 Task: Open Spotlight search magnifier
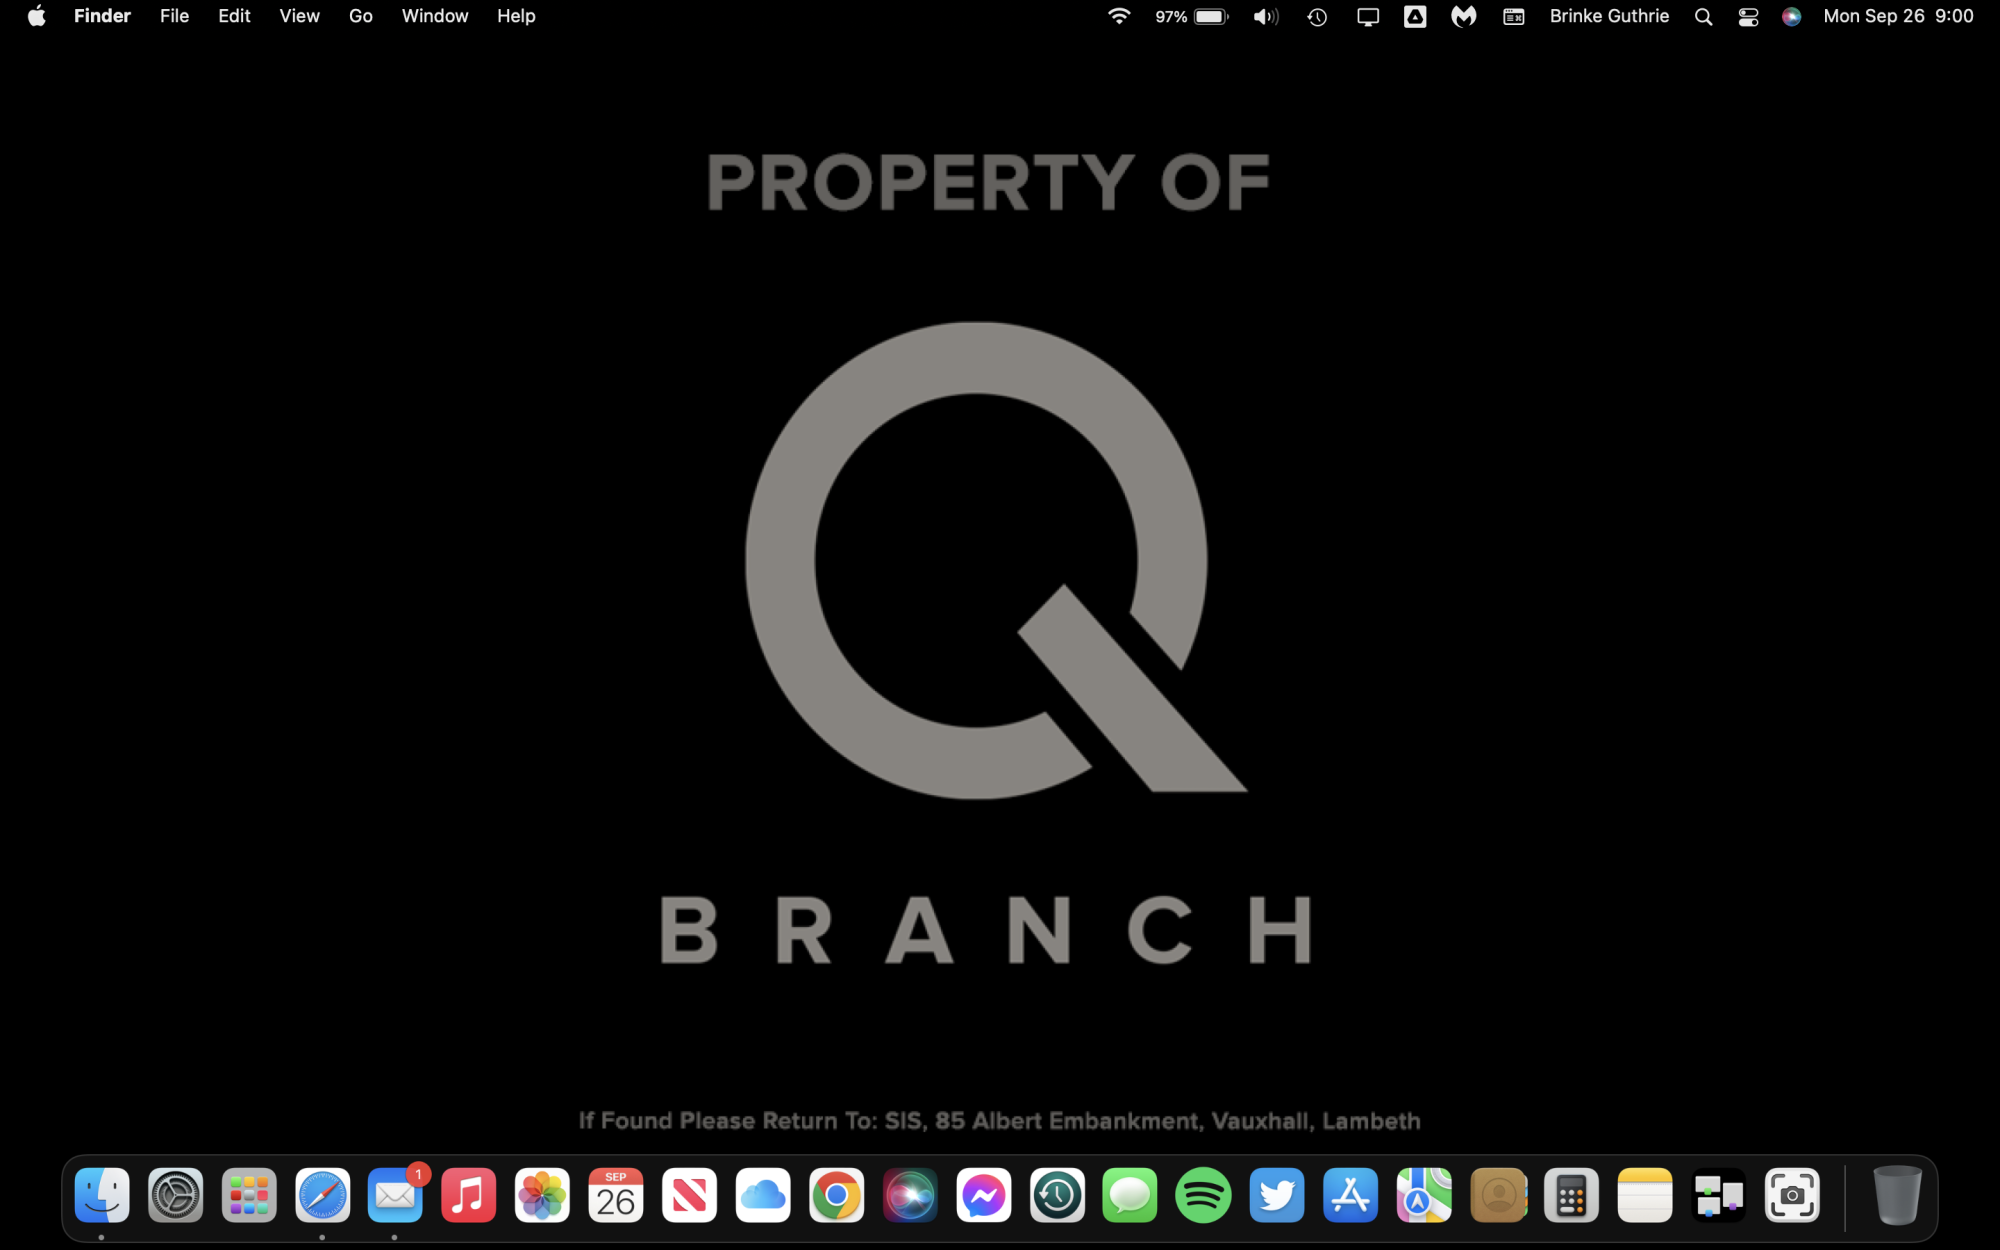(1703, 16)
